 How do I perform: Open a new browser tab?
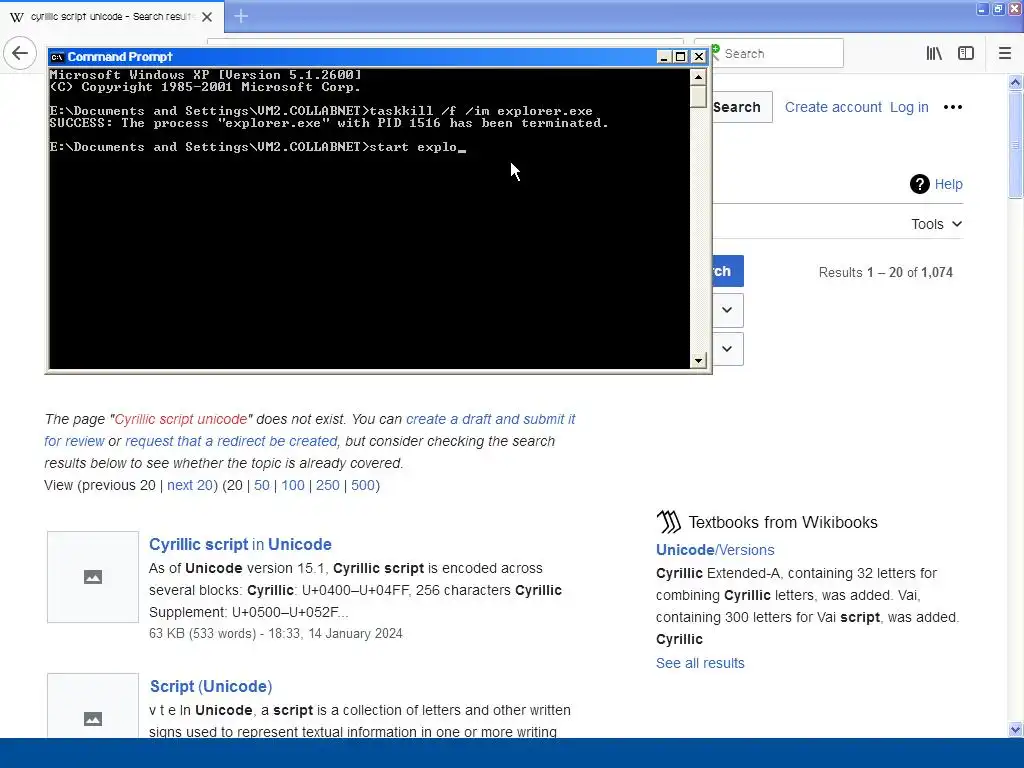(x=241, y=16)
